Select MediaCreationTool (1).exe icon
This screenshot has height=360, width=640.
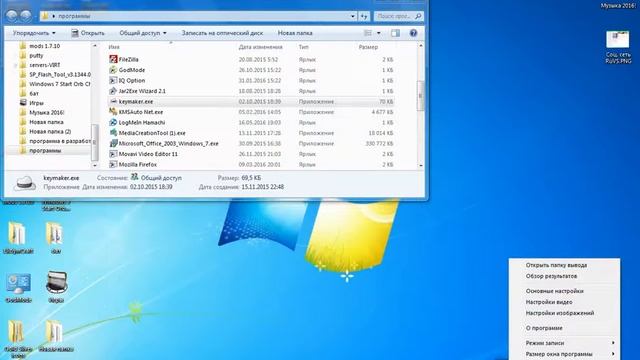[x=113, y=133]
